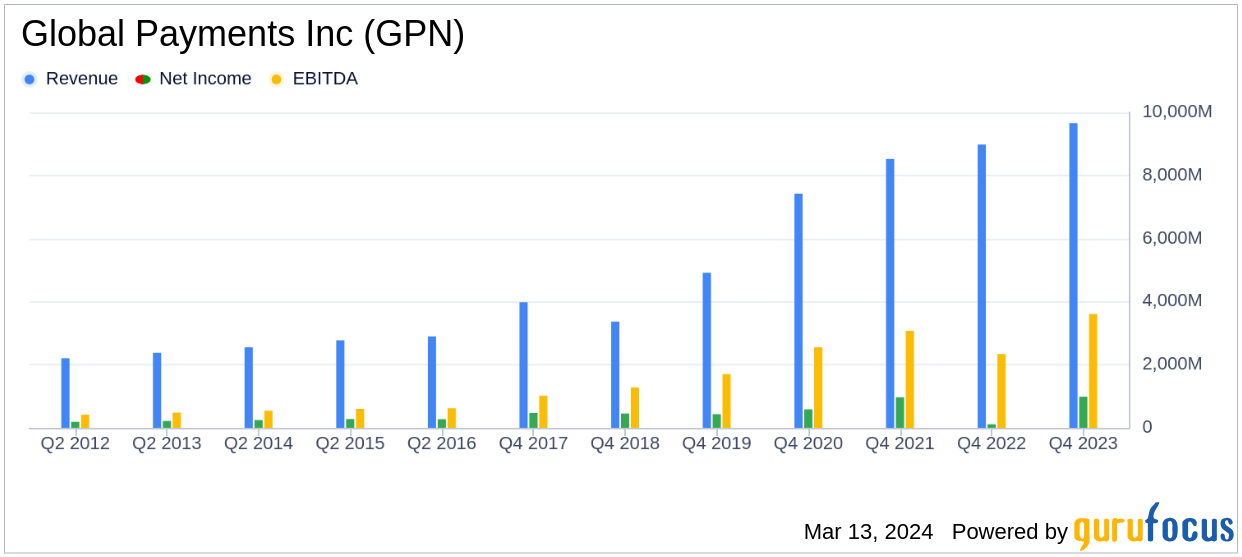Select the Q2 2014 revenue bar

point(249,388)
